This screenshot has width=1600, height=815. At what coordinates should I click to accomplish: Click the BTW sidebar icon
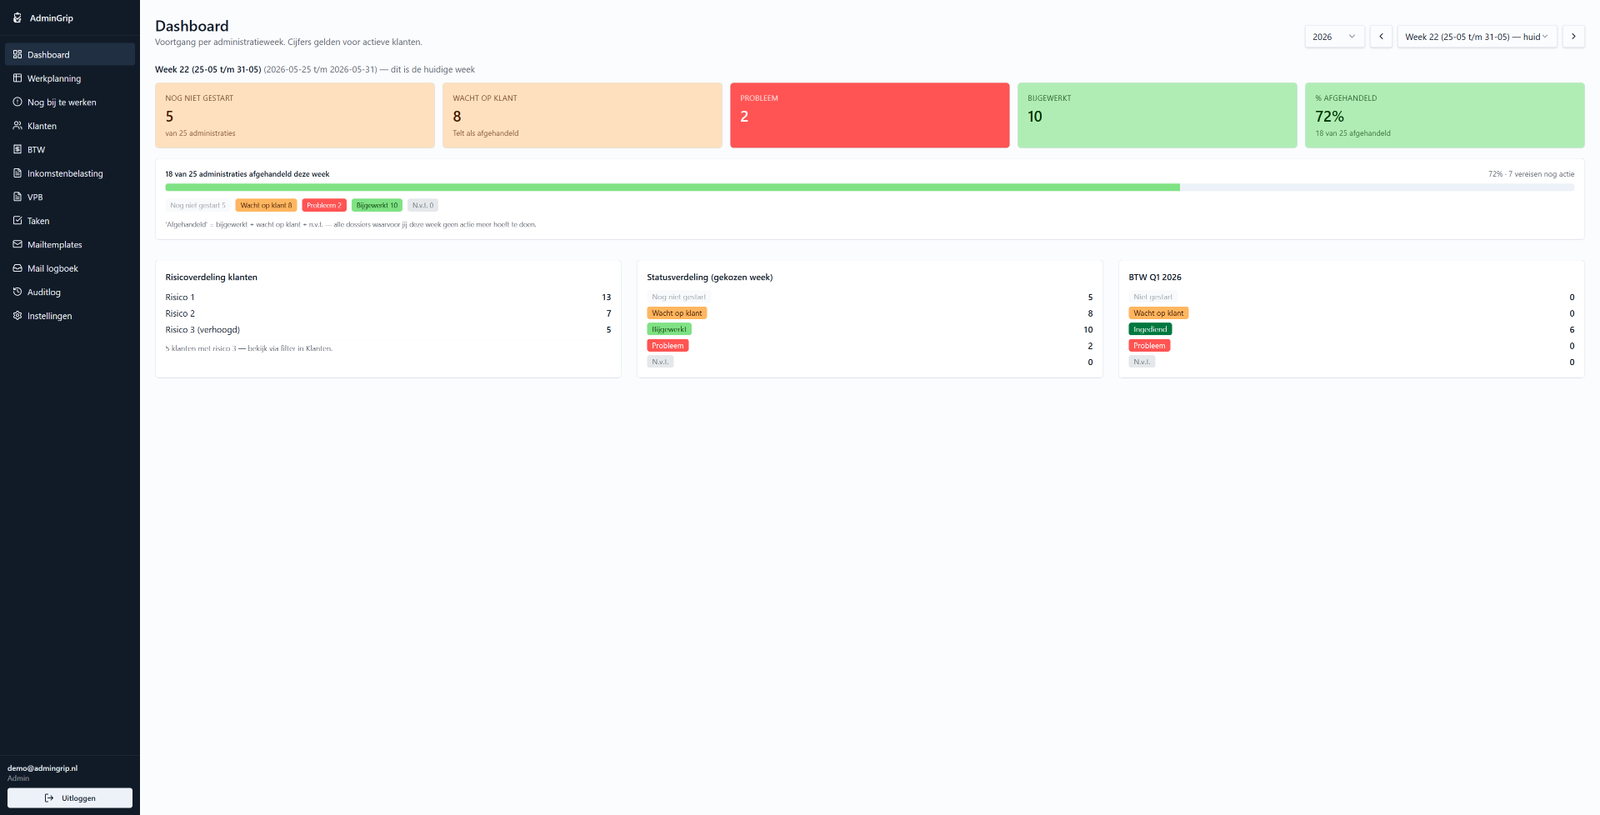point(17,149)
